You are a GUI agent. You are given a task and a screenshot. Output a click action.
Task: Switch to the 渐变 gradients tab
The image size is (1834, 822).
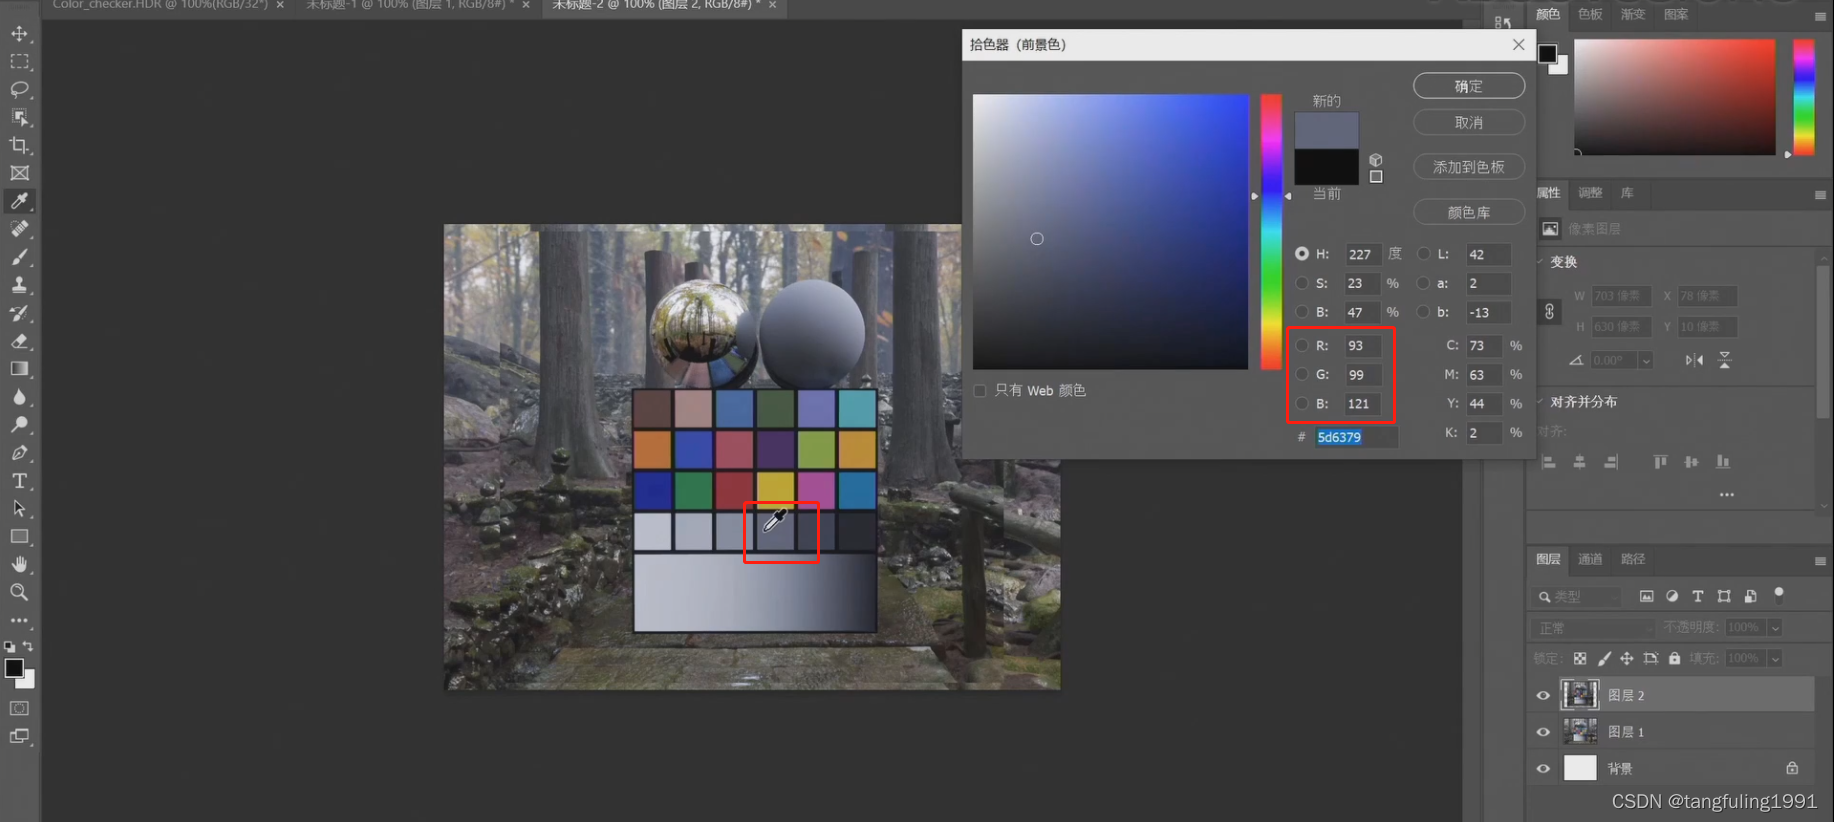click(x=1633, y=14)
